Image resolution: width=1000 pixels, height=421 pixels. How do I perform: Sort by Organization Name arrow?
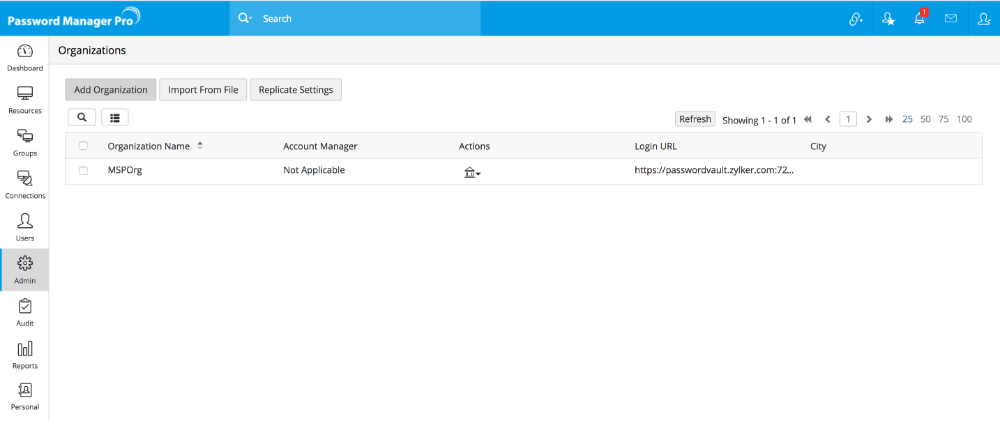coord(200,146)
